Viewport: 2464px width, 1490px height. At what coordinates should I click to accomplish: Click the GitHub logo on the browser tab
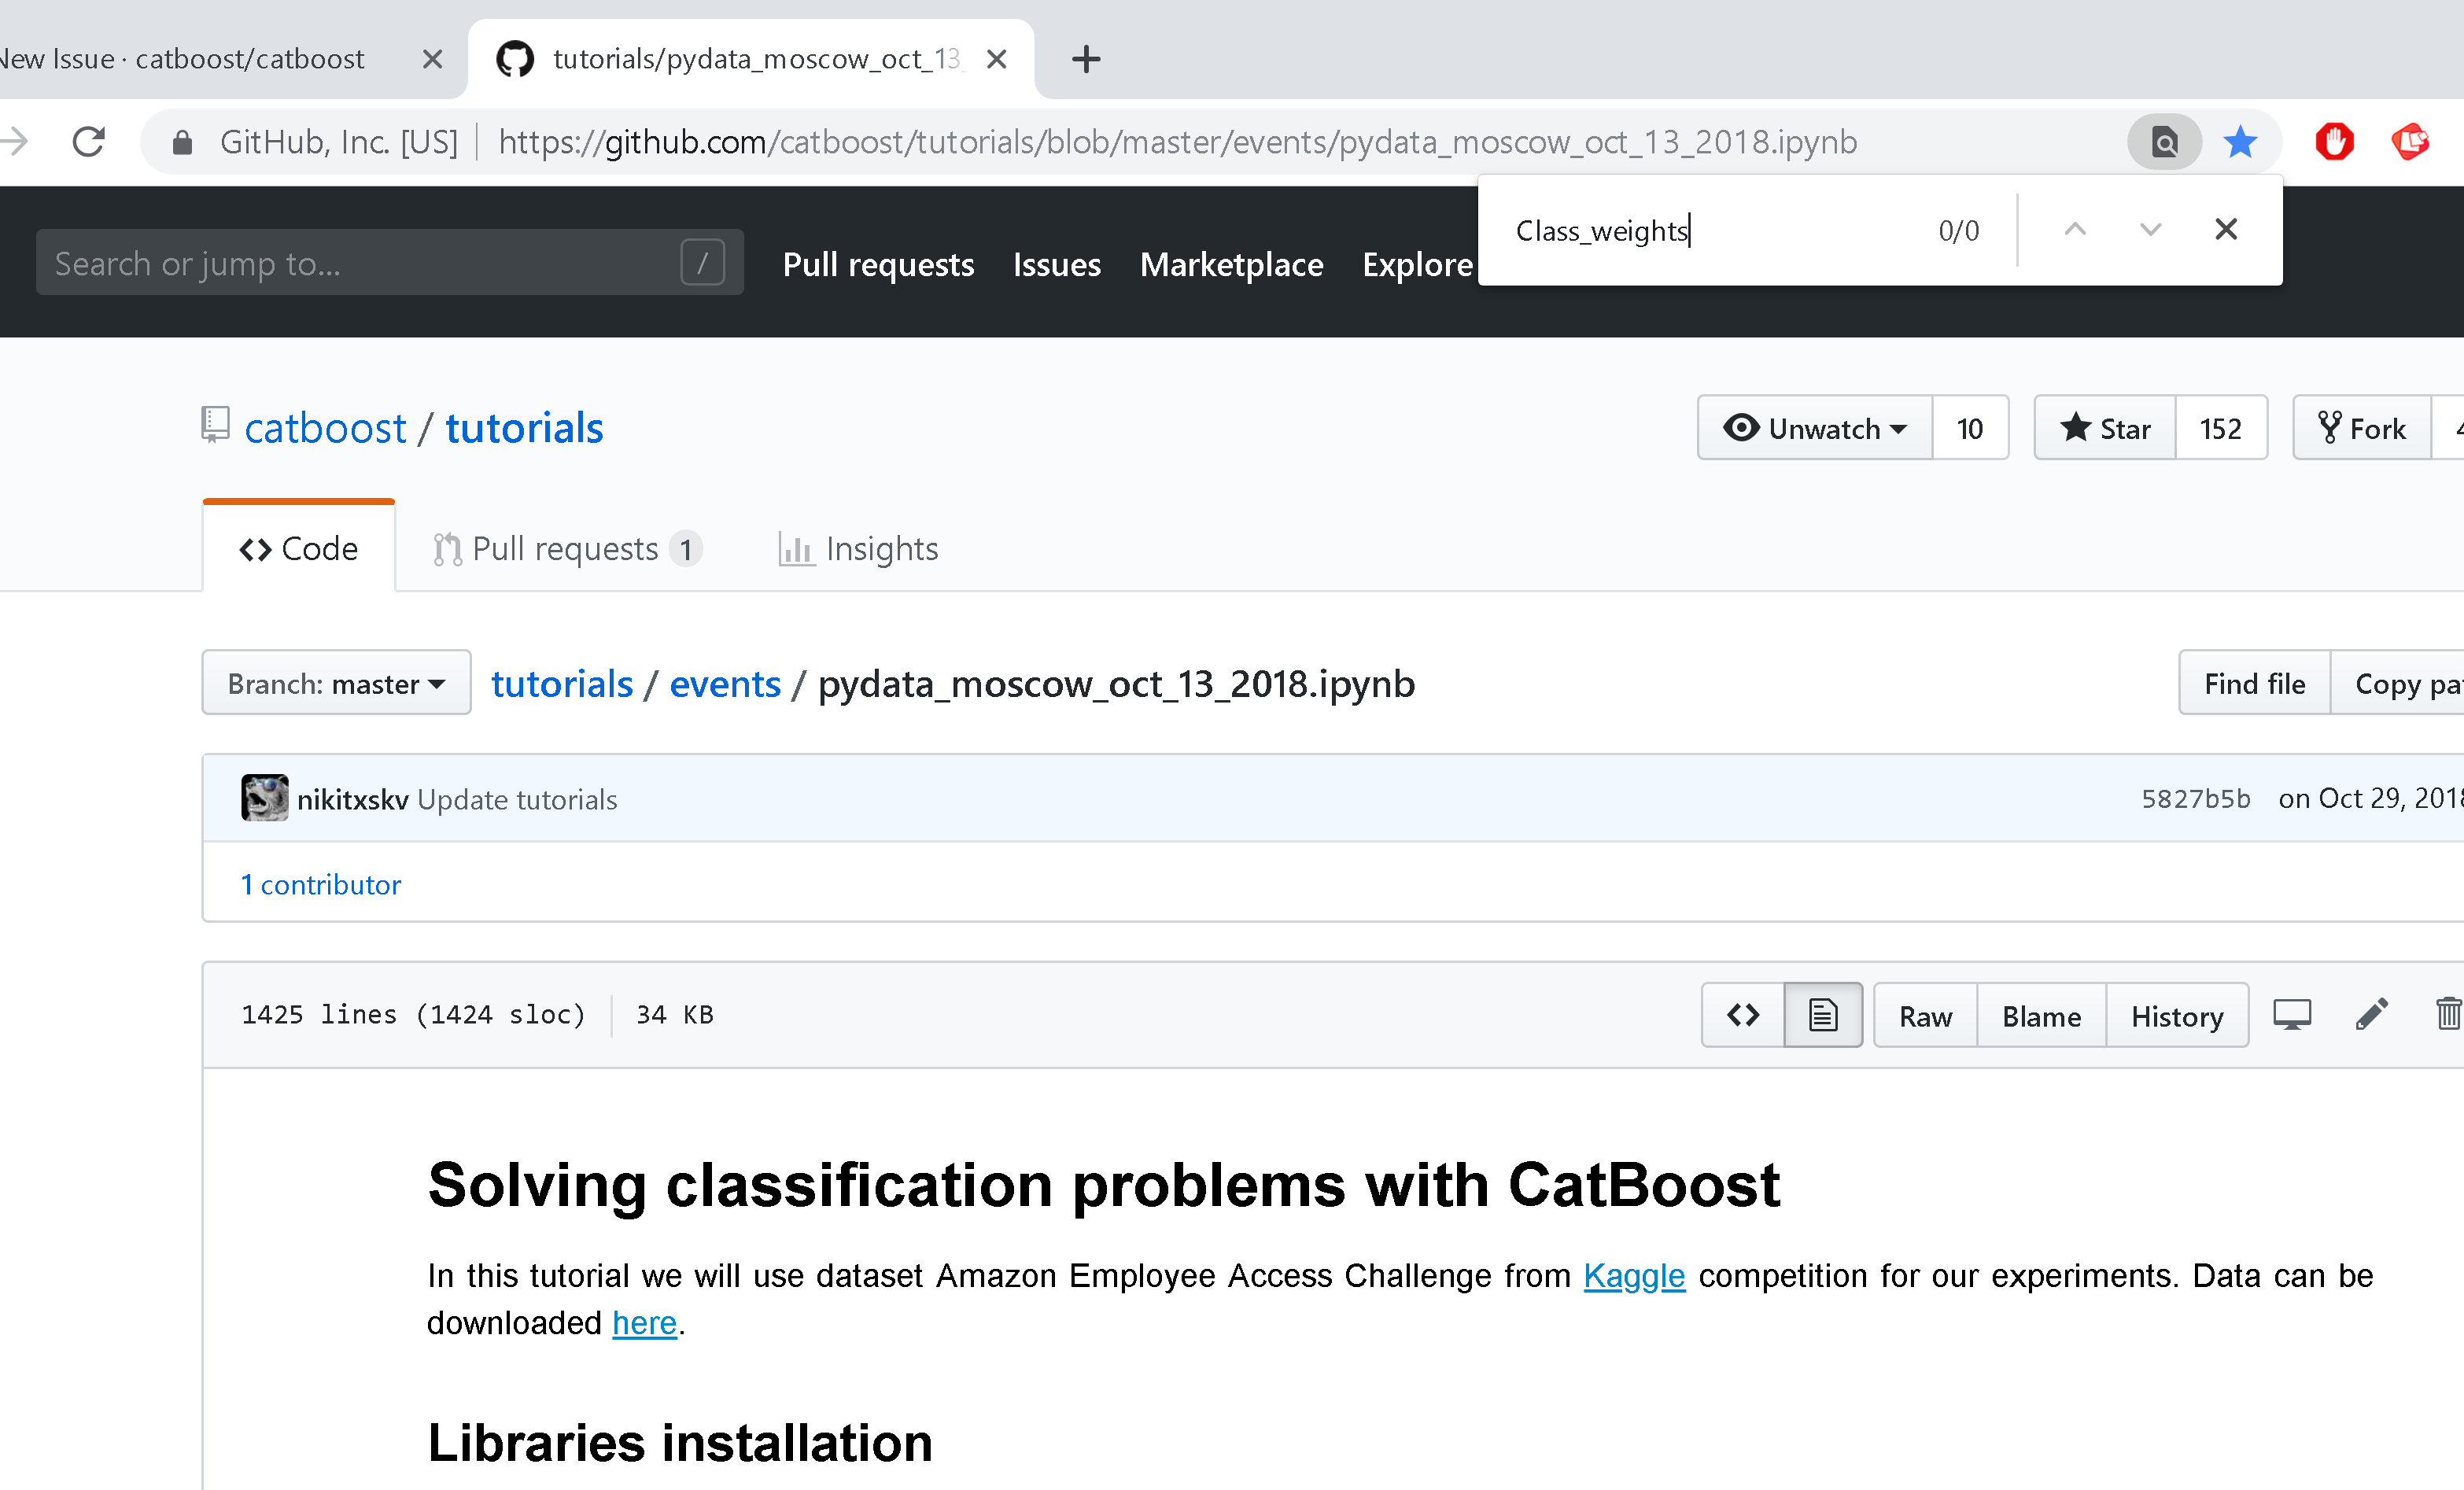pos(514,58)
